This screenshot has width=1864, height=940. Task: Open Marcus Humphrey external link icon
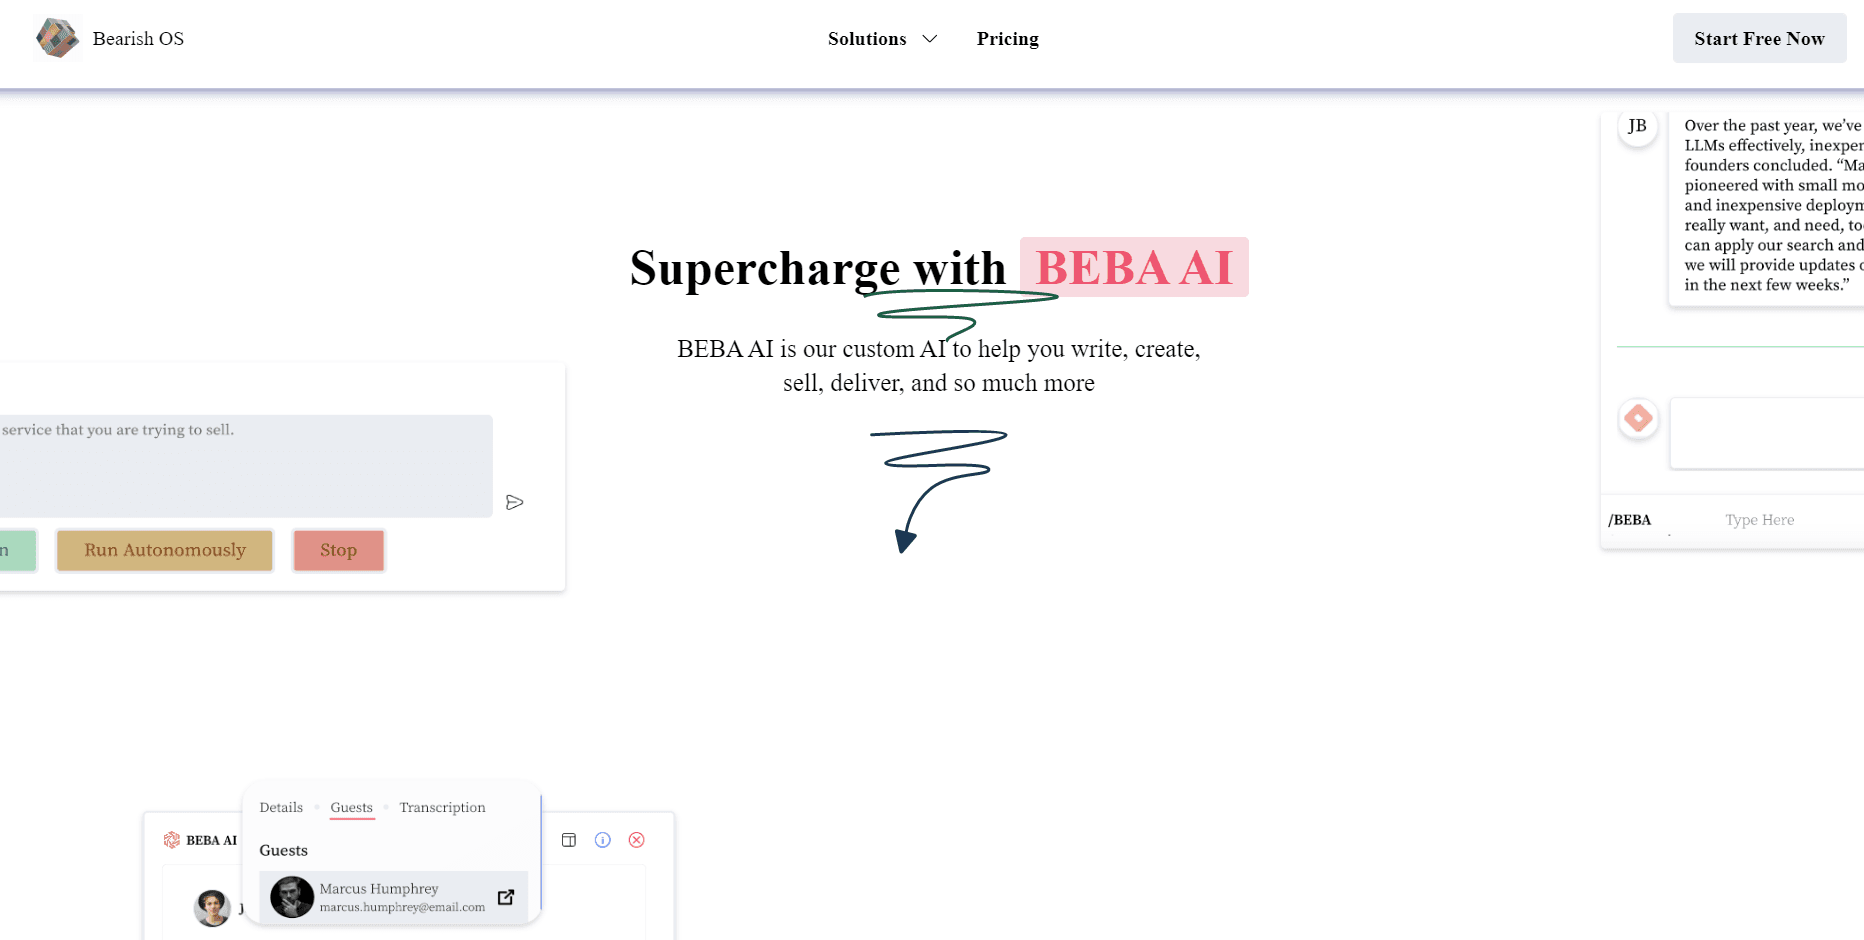click(506, 897)
